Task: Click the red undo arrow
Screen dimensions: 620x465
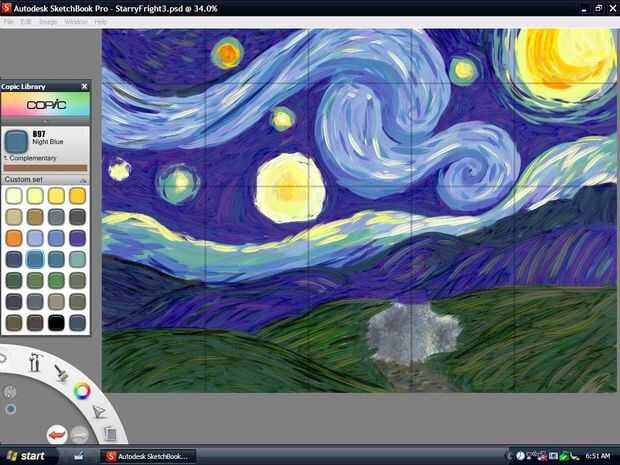Action: pos(57,435)
